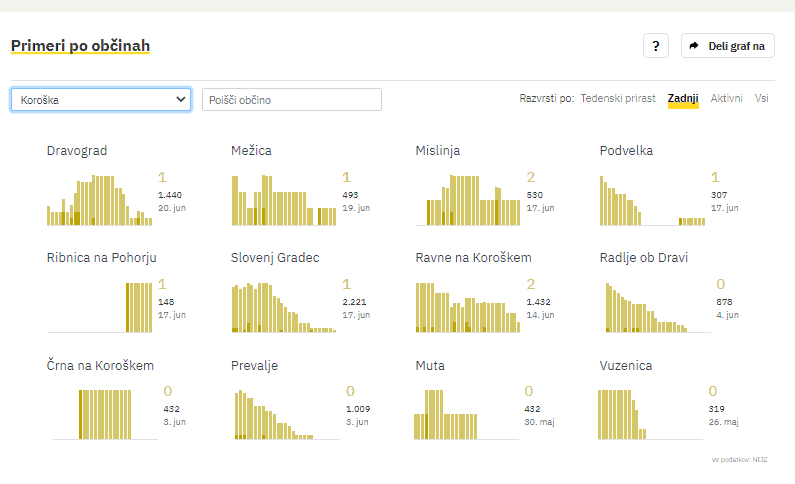Click the Poišči občino search field
Image resolution: width=795 pixels, height=484 pixels.
click(292, 100)
